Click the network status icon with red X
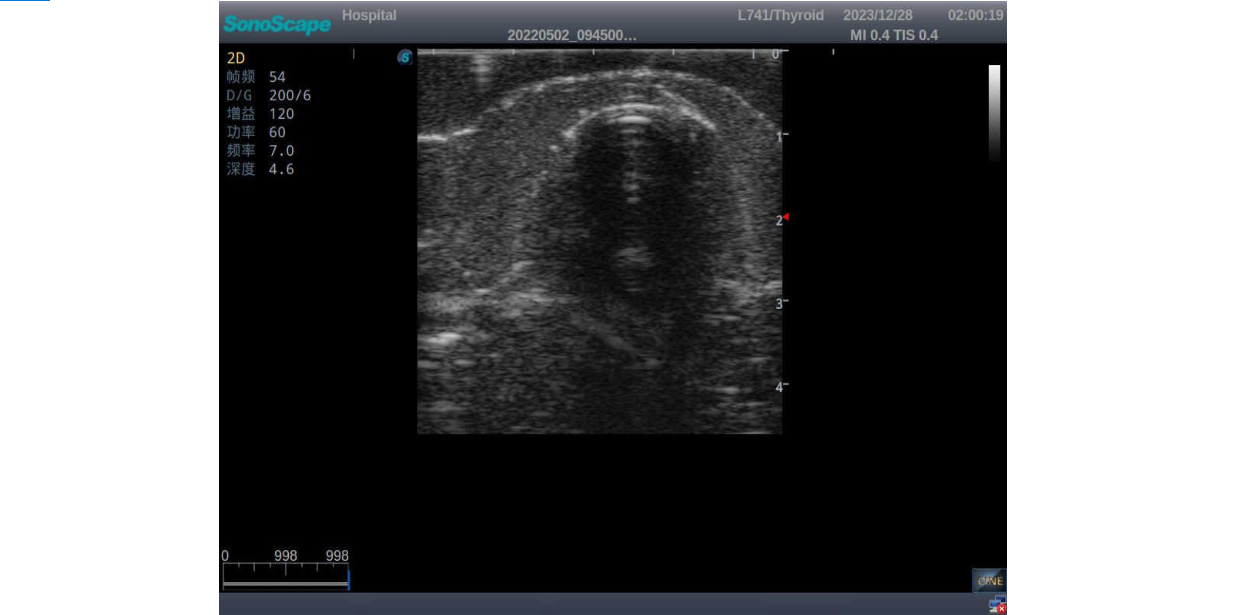The width and height of the screenshot is (1239, 615). click(996, 604)
